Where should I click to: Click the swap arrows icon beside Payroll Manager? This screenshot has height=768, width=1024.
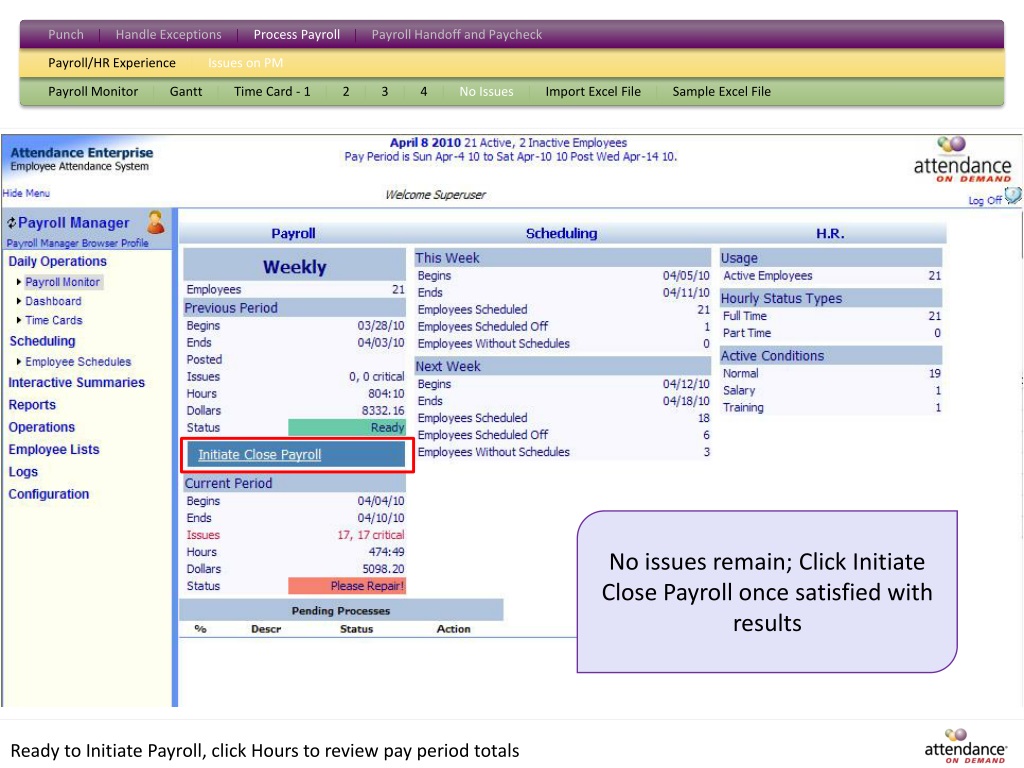pyautogui.click(x=12, y=223)
